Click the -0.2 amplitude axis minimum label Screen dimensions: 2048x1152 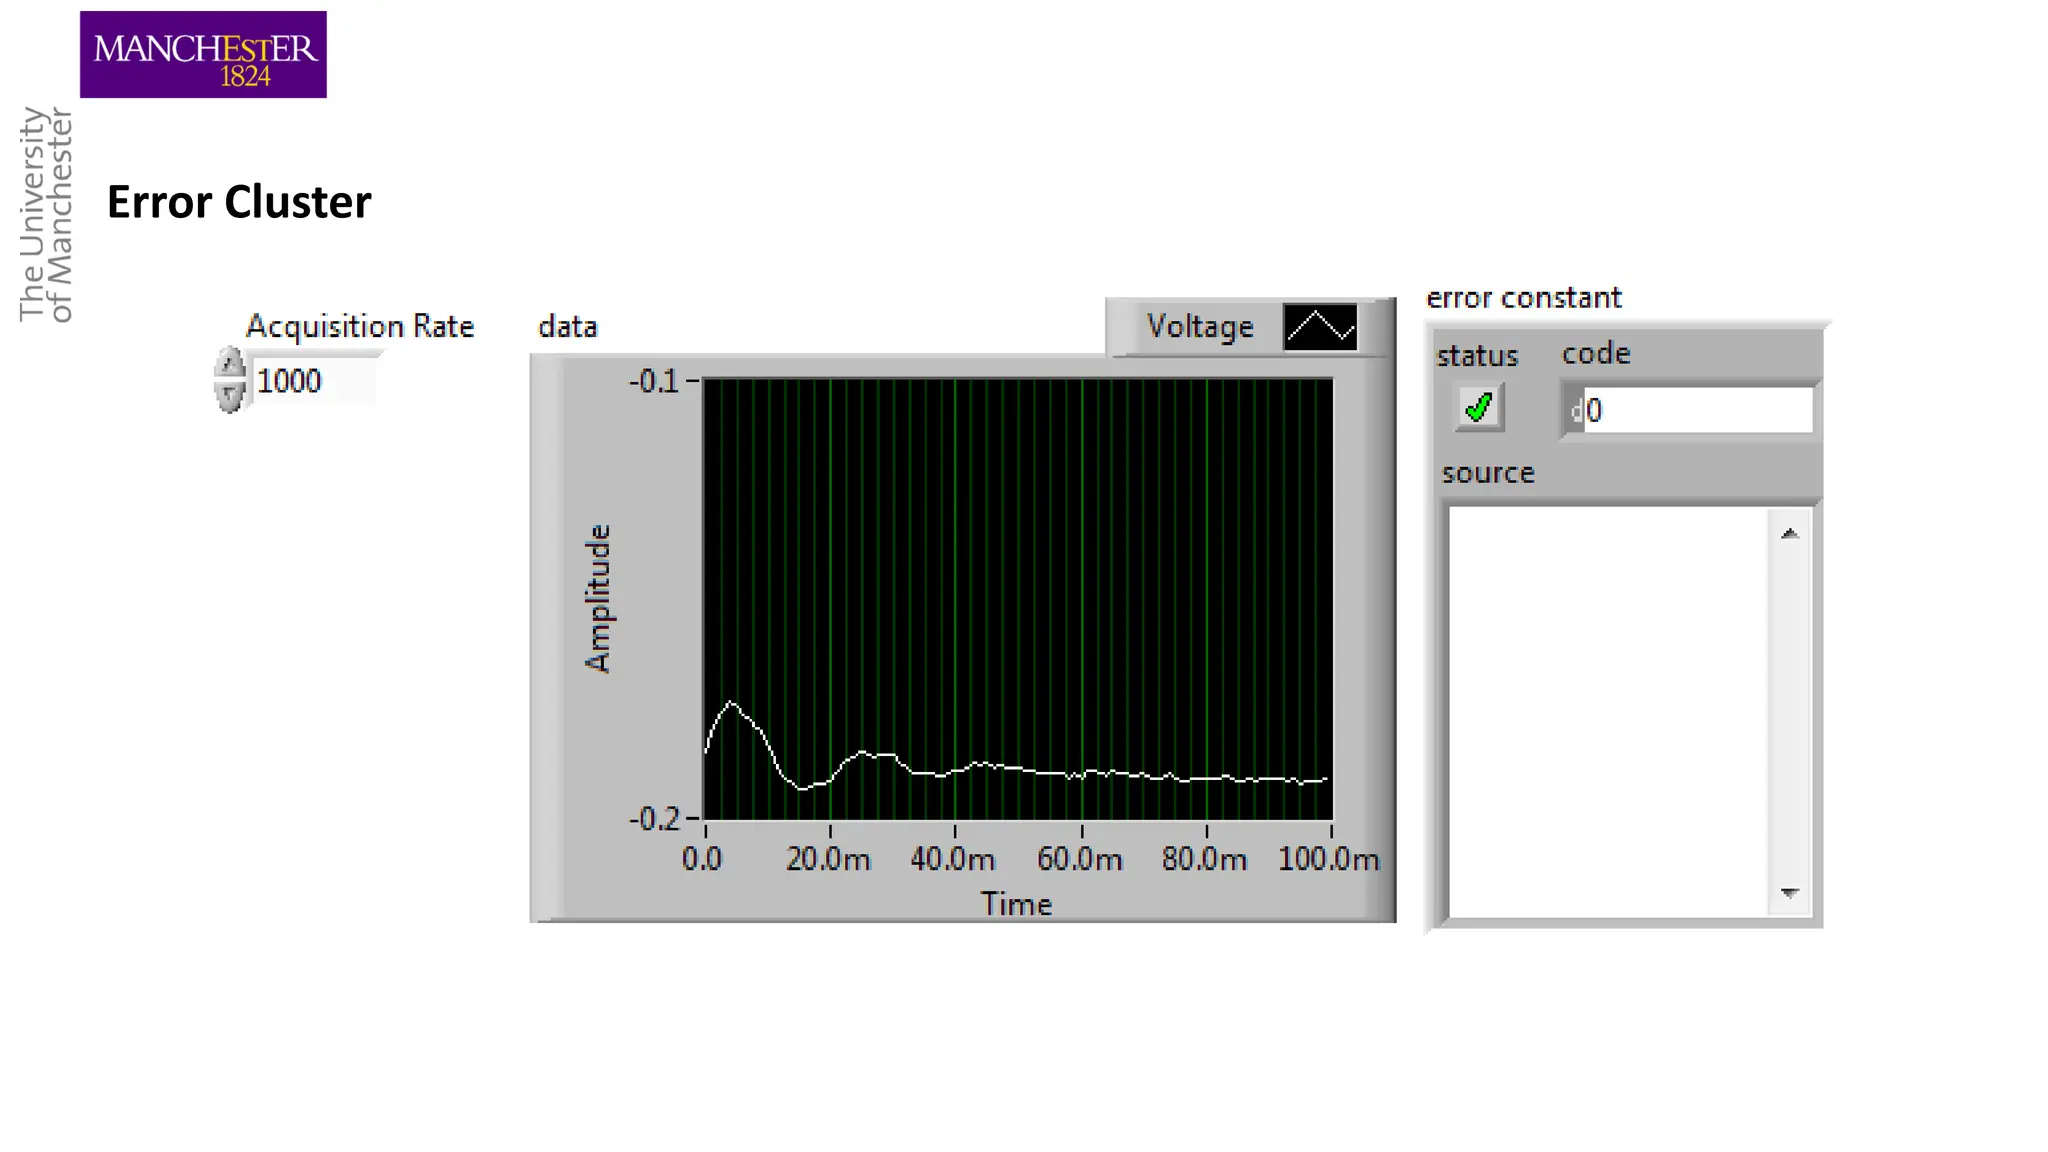tap(654, 819)
